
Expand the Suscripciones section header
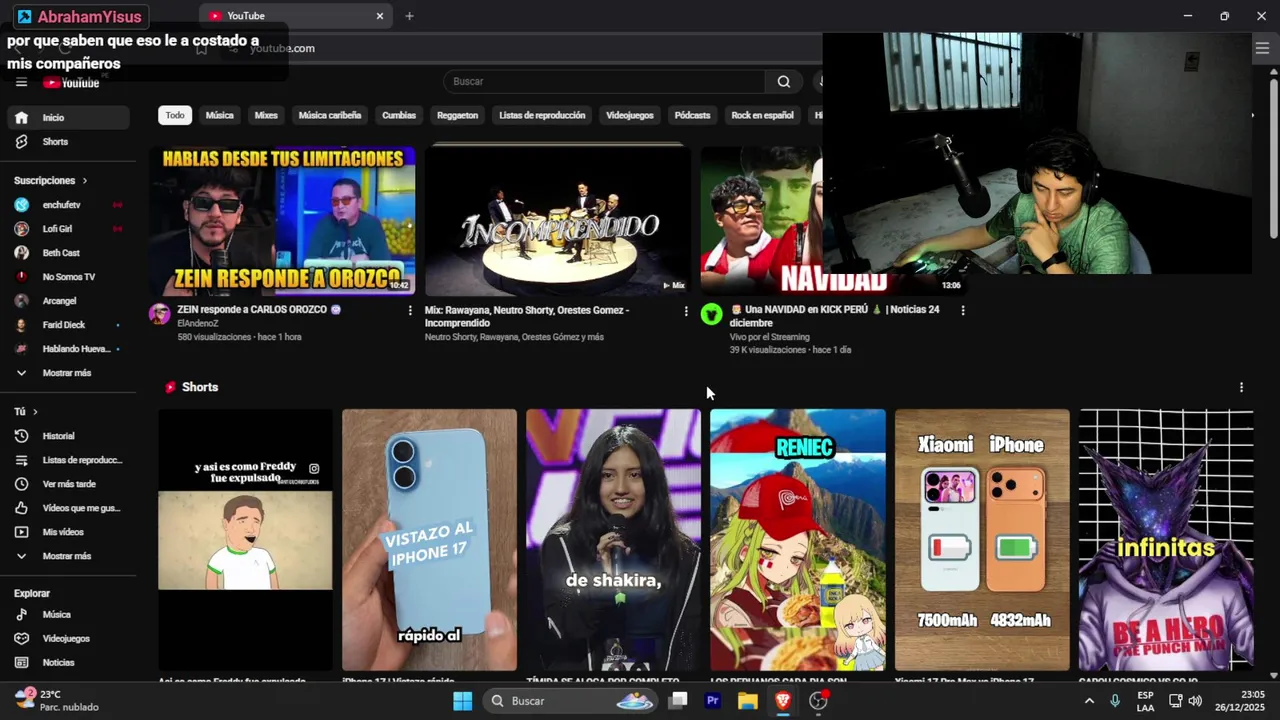(51, 181)
